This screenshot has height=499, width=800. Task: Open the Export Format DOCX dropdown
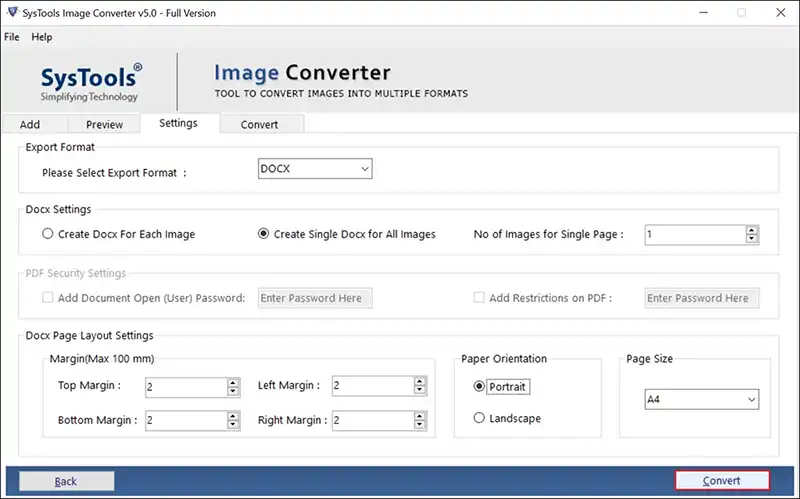click(x=315, y=168)
